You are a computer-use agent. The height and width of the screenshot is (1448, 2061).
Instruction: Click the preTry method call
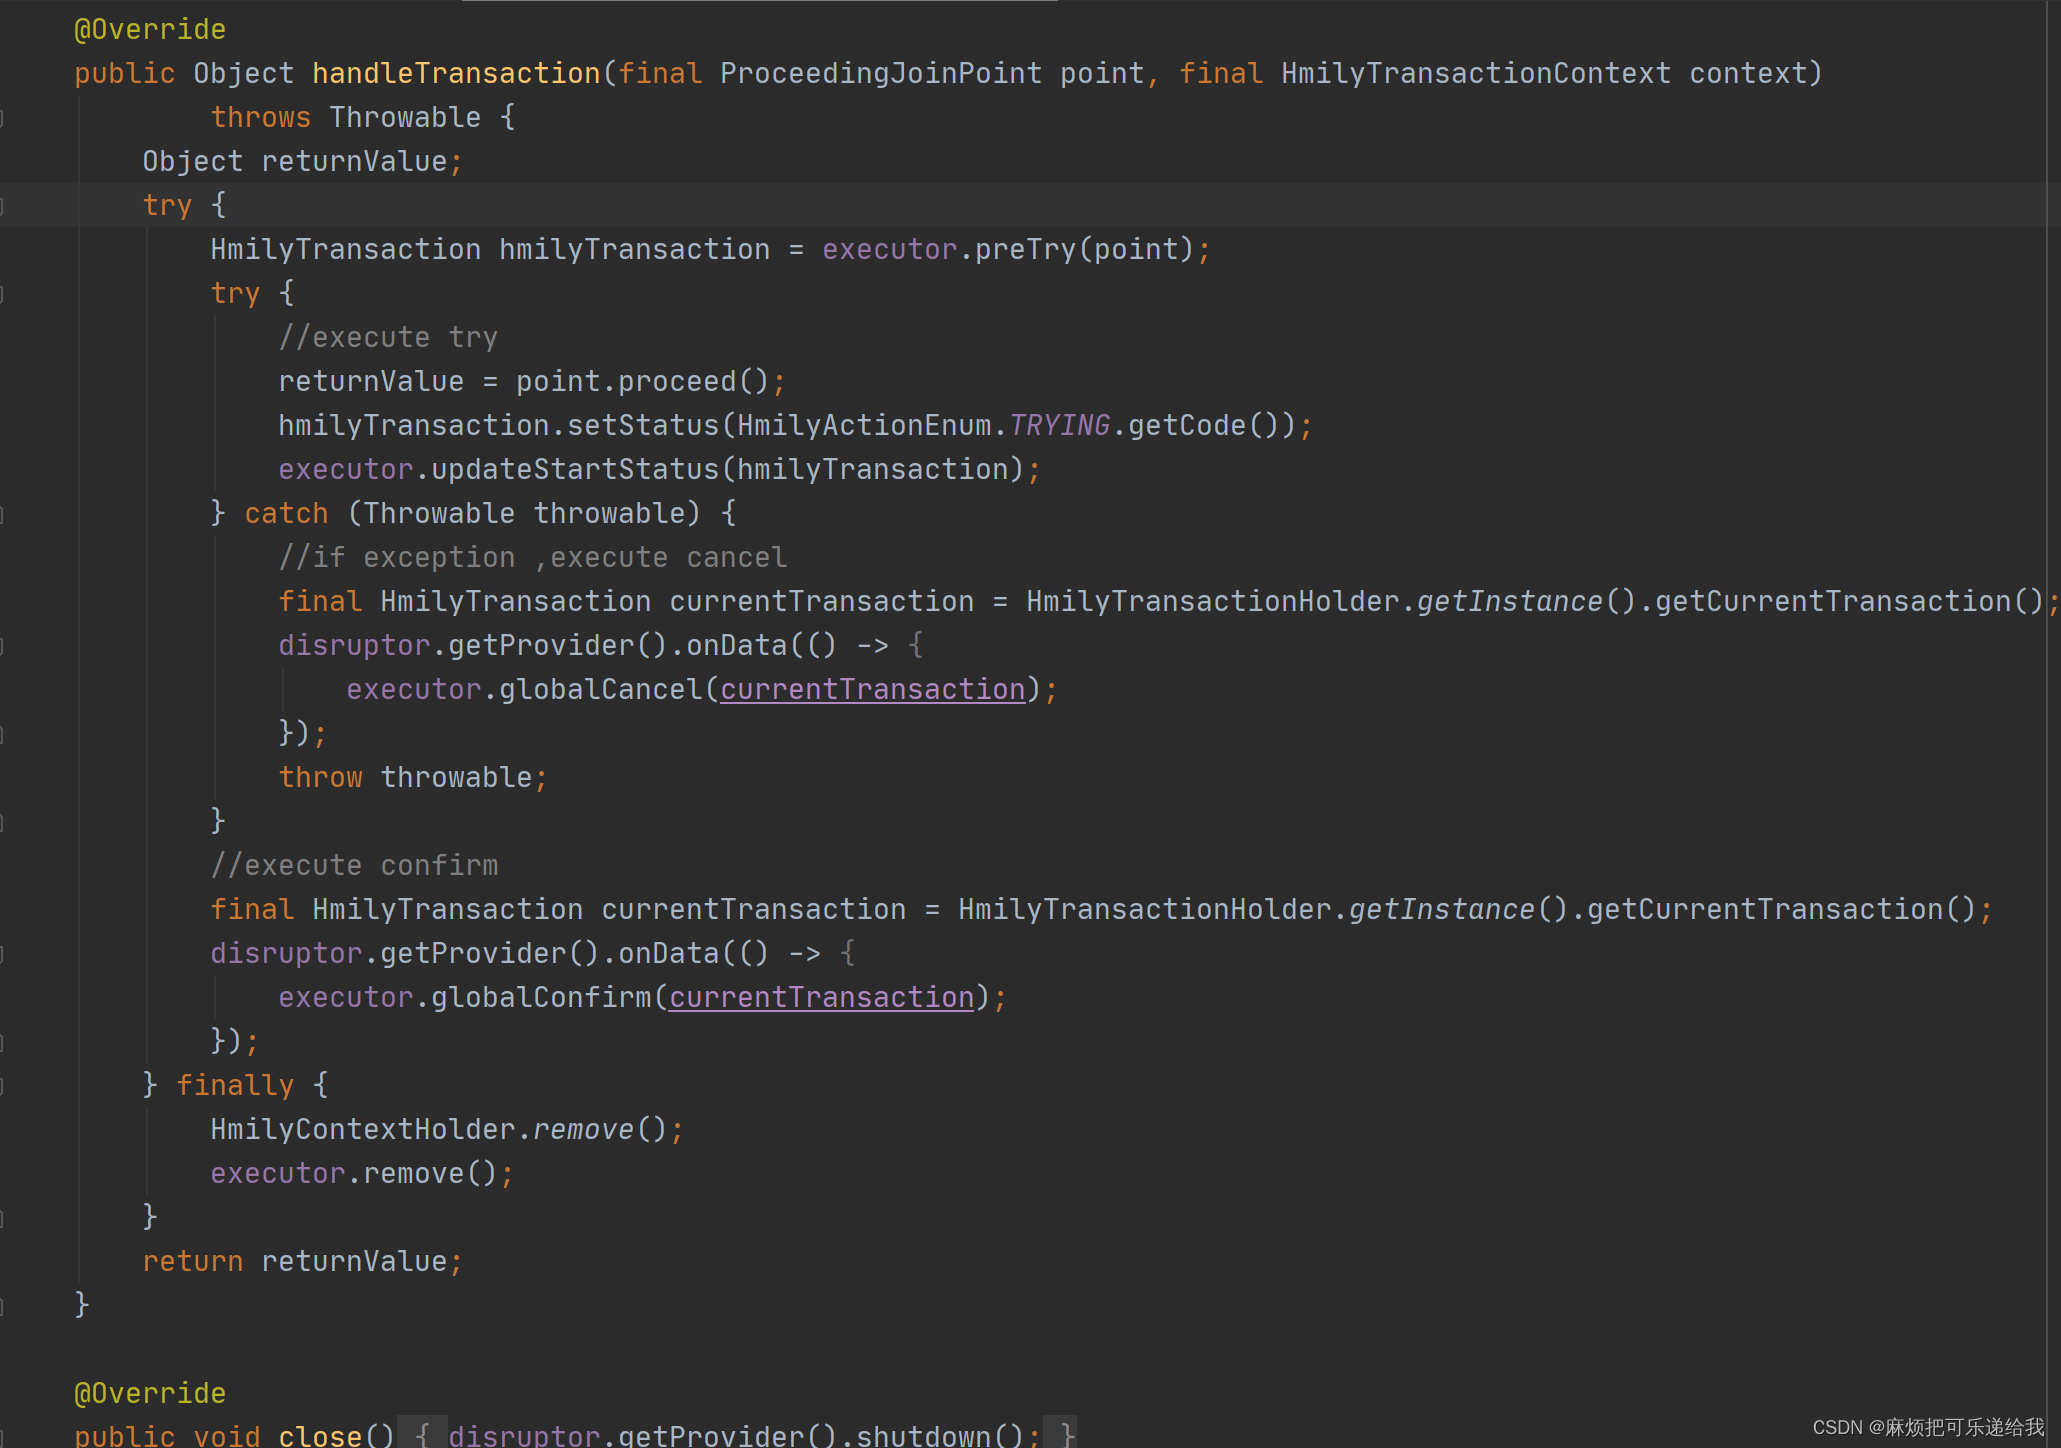tap(1025, 249)
